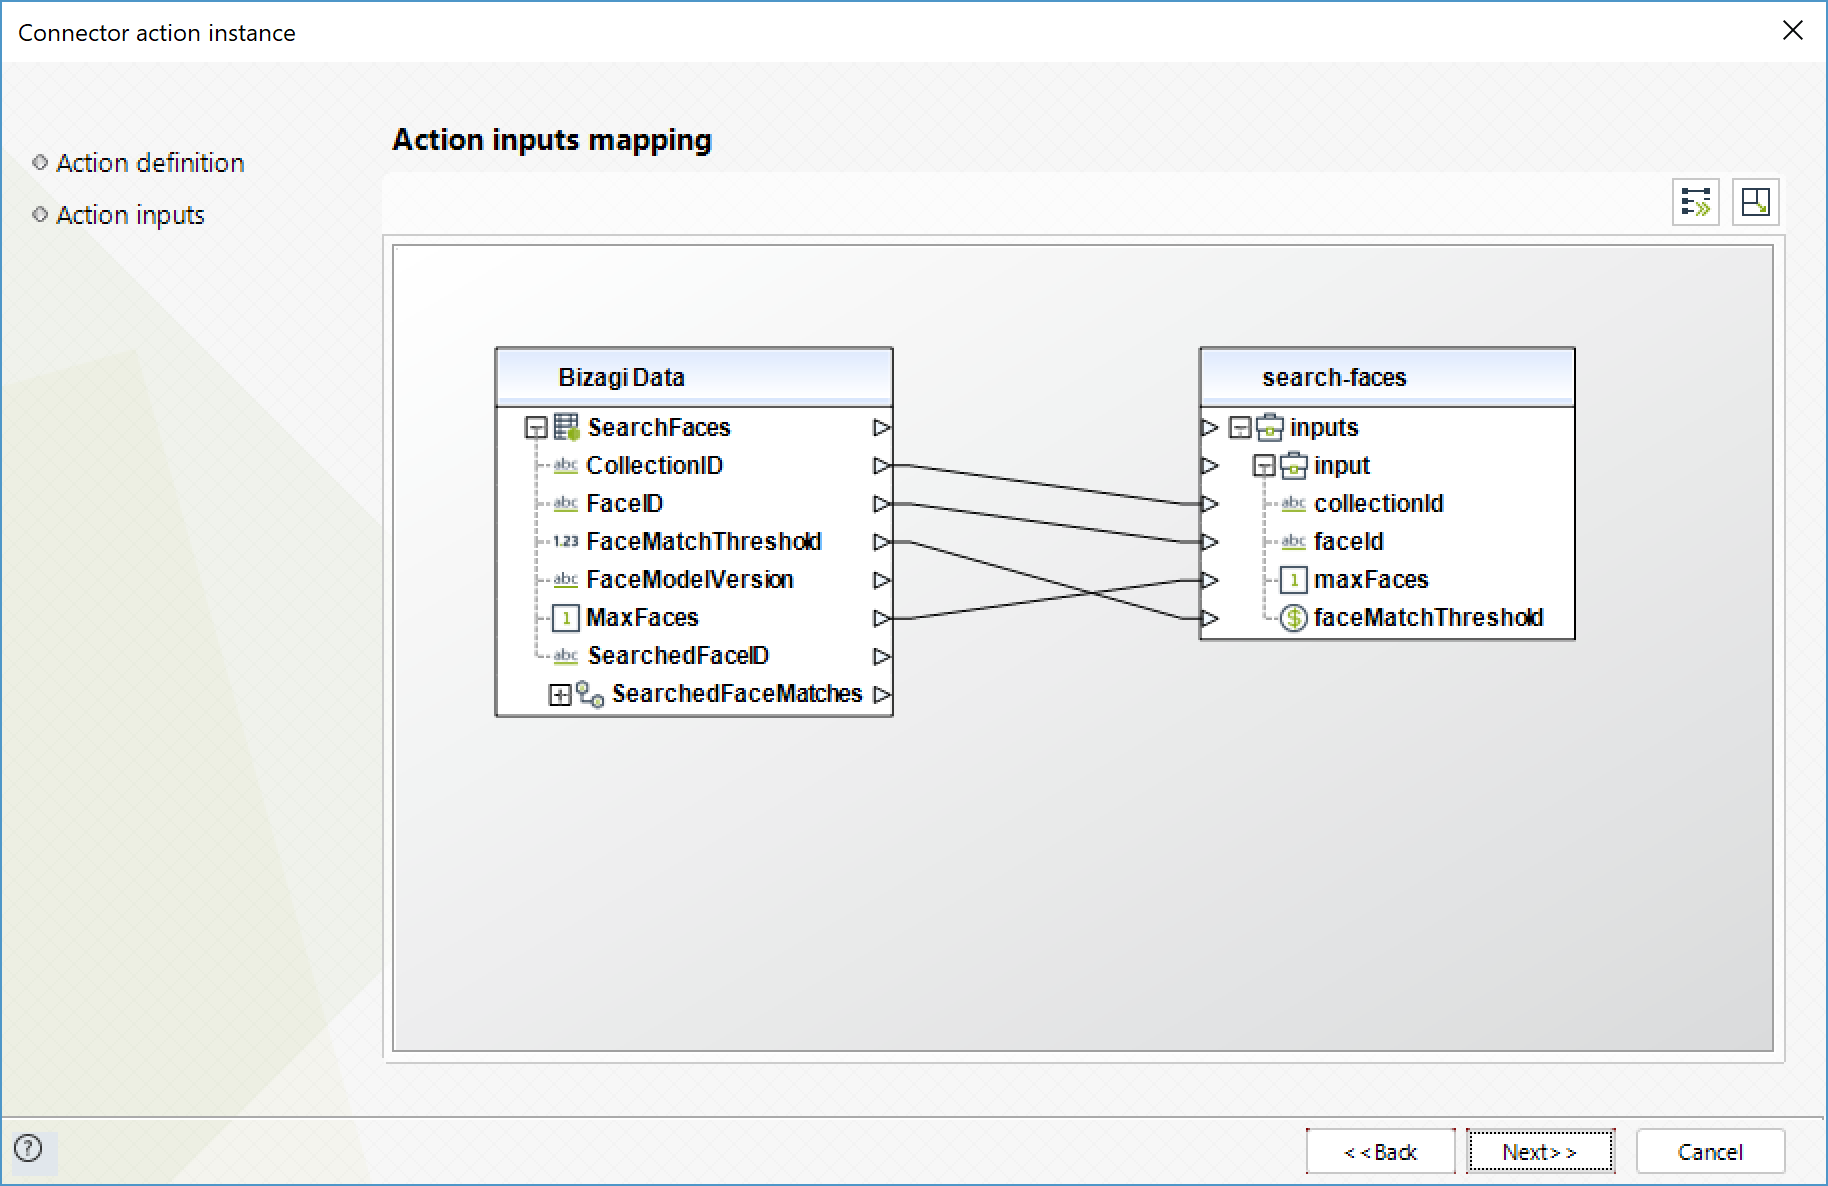Open help via the question mark icon
Image resolution: width=1828 pixels, height=1186 pixels.
(x=29, y=1148)
